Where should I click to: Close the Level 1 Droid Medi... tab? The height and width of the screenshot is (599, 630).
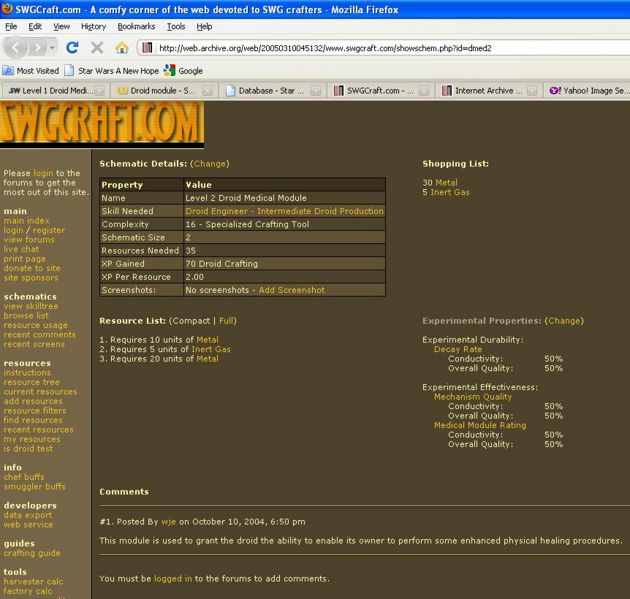98,90
